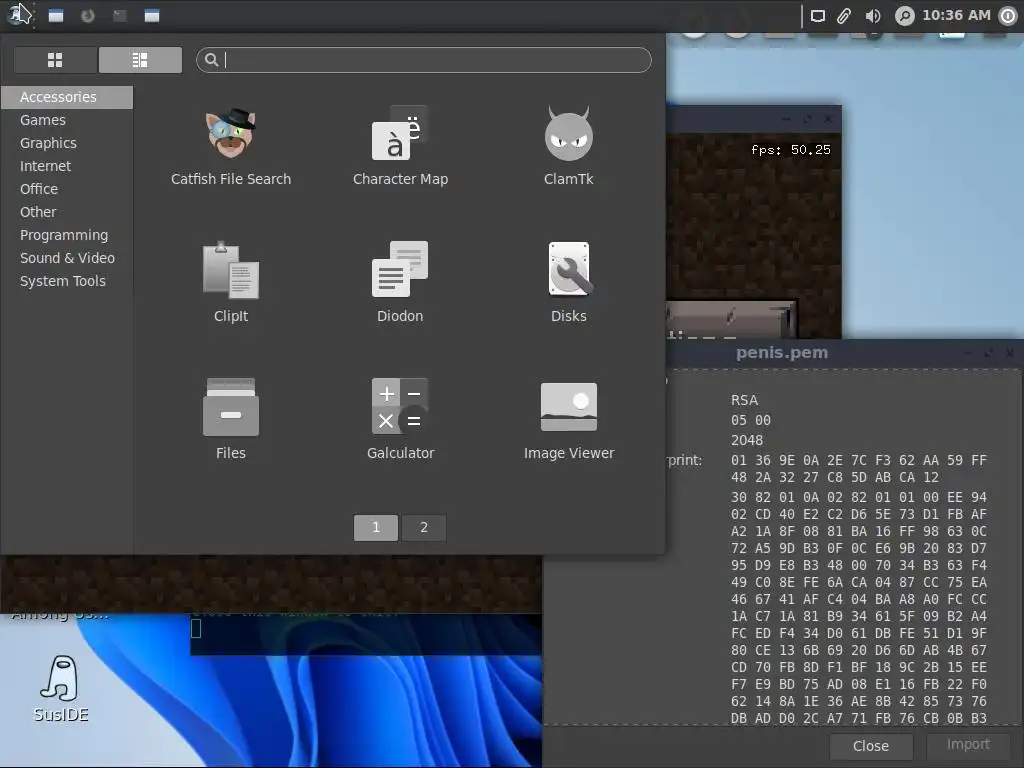Switch launcher to icon grid view

(56, 60)
